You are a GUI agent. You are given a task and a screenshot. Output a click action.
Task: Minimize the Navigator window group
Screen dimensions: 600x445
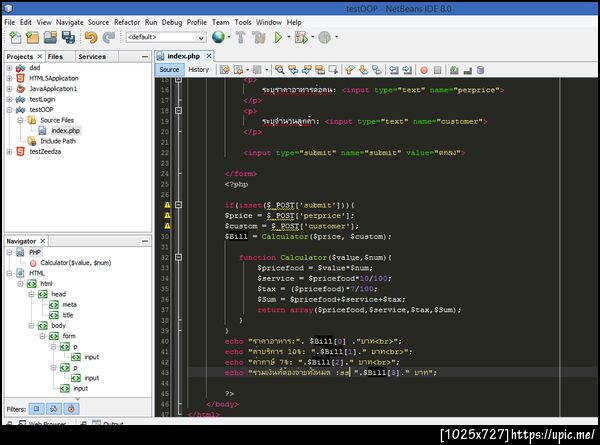point(145,241)
